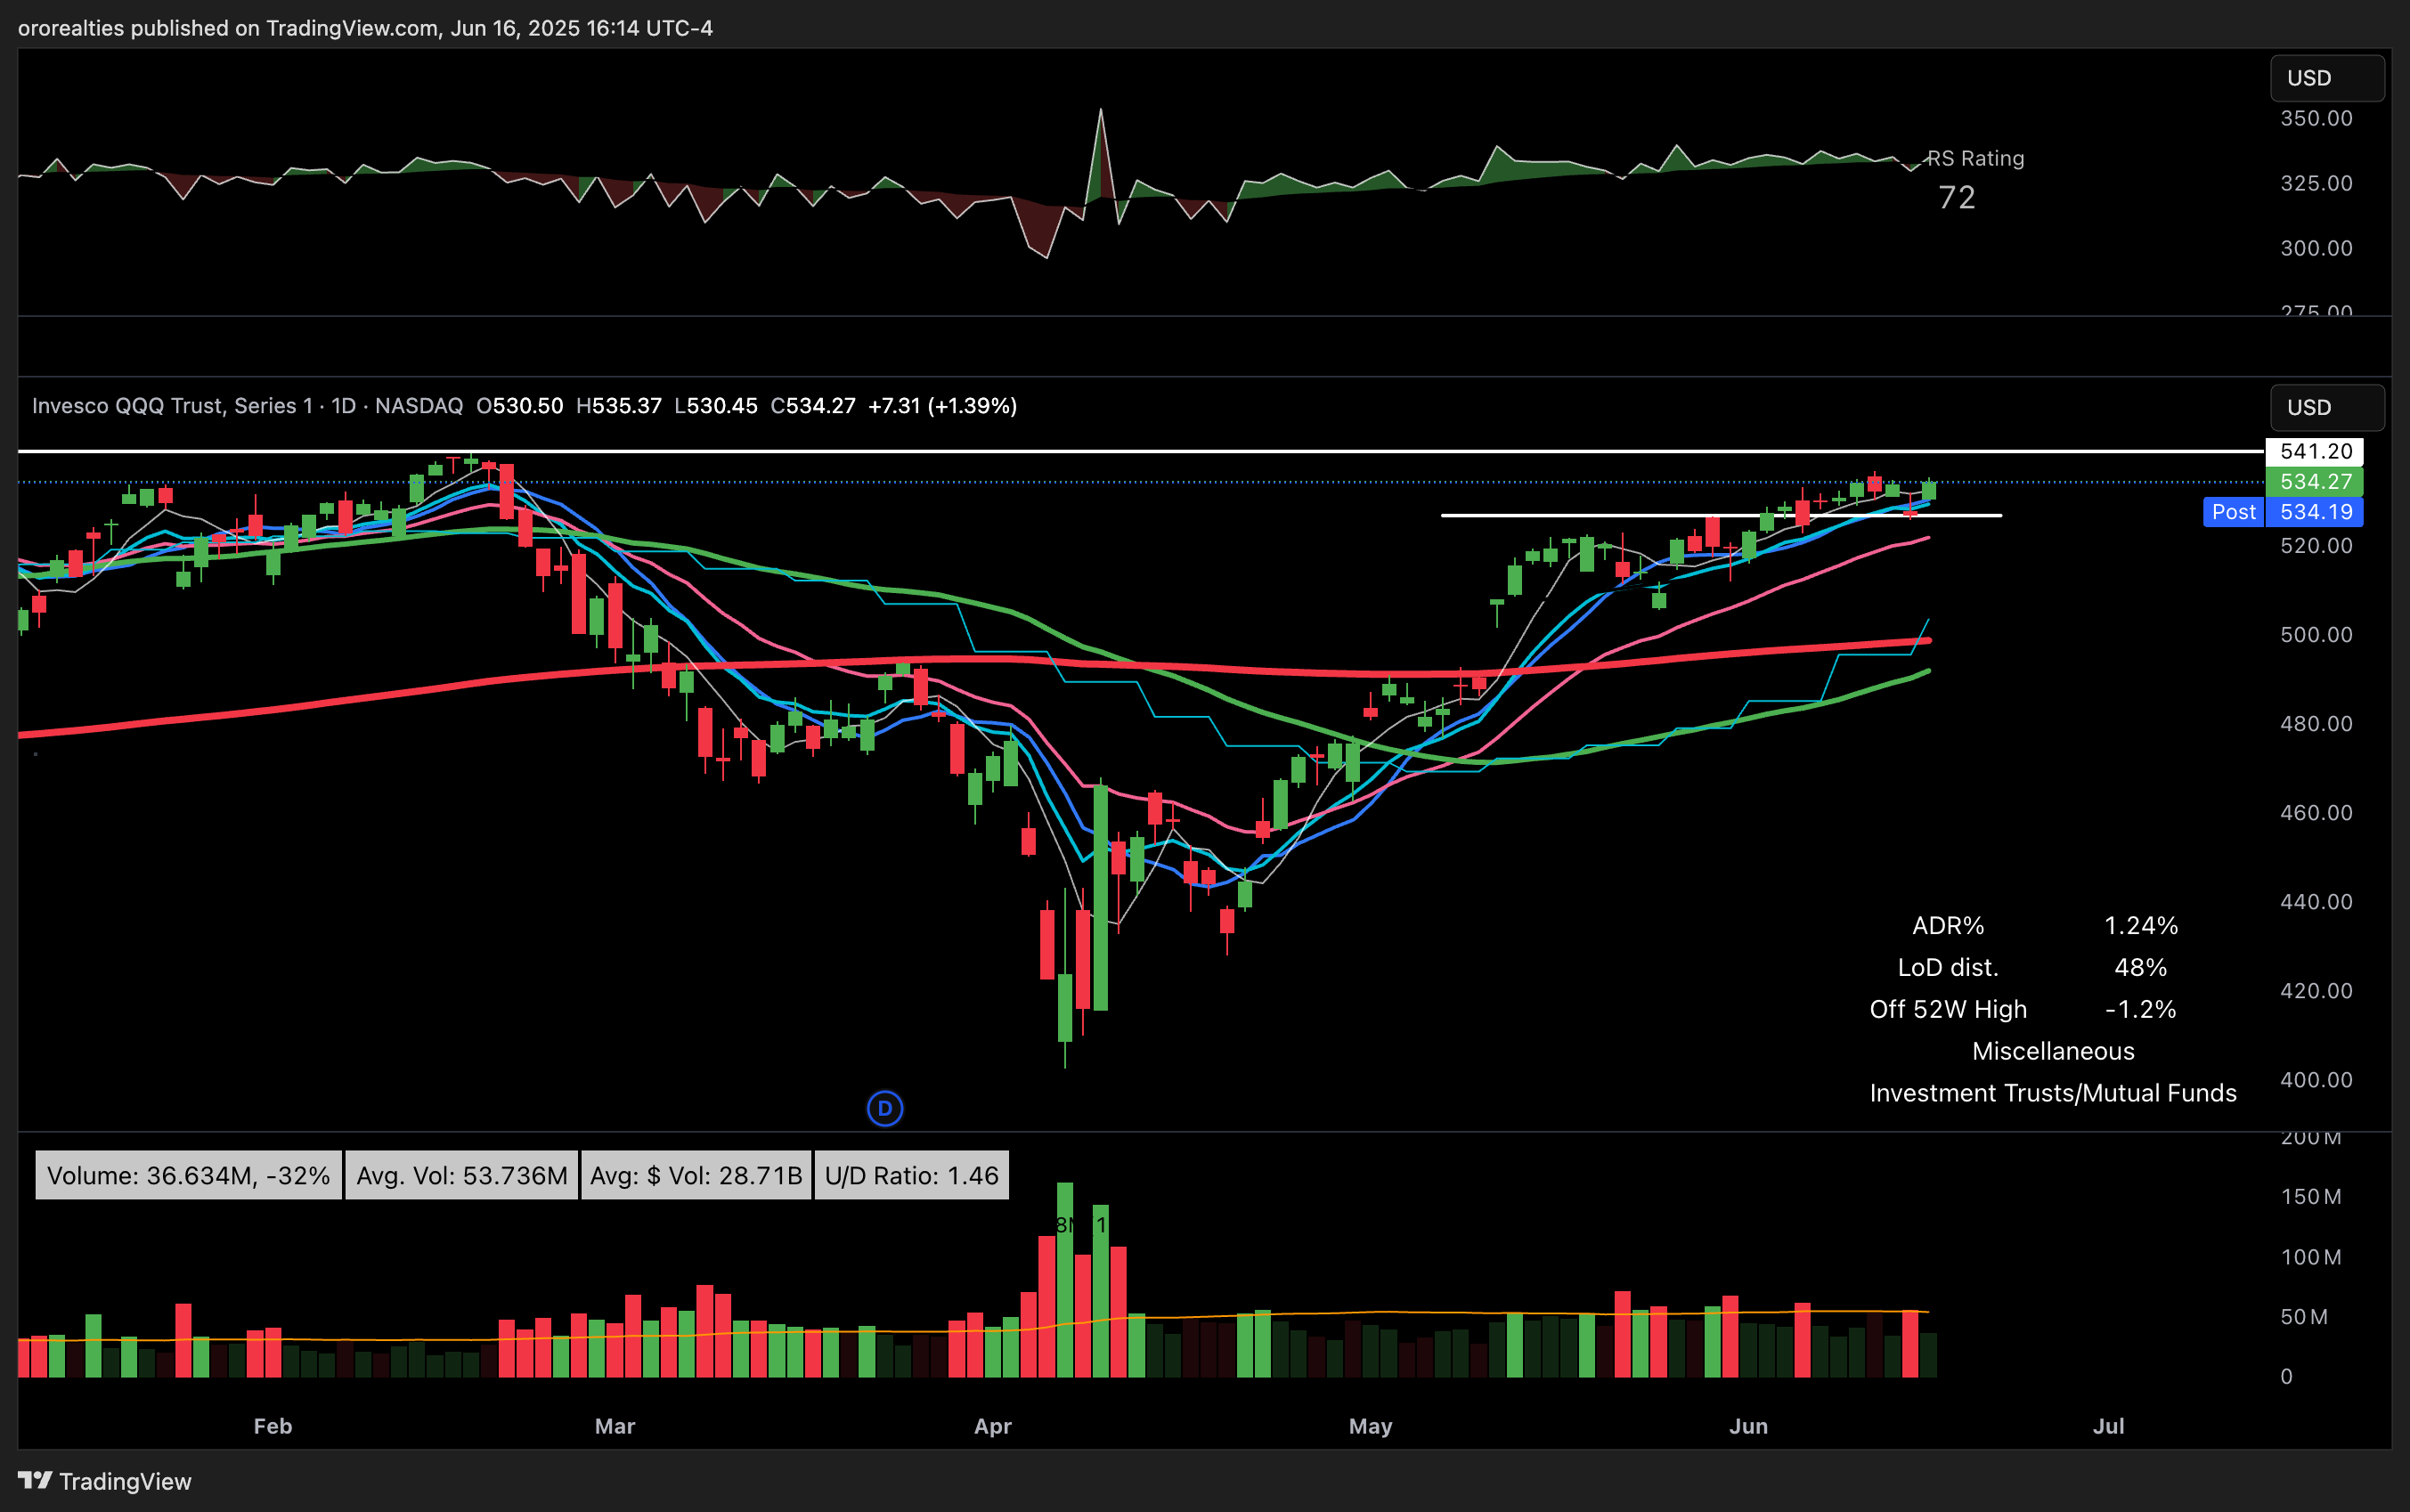The width and height of the screenshot is (2410, 1512).
Task: Select the U/D Ratio: 1.46 label
Action: 911,1175
